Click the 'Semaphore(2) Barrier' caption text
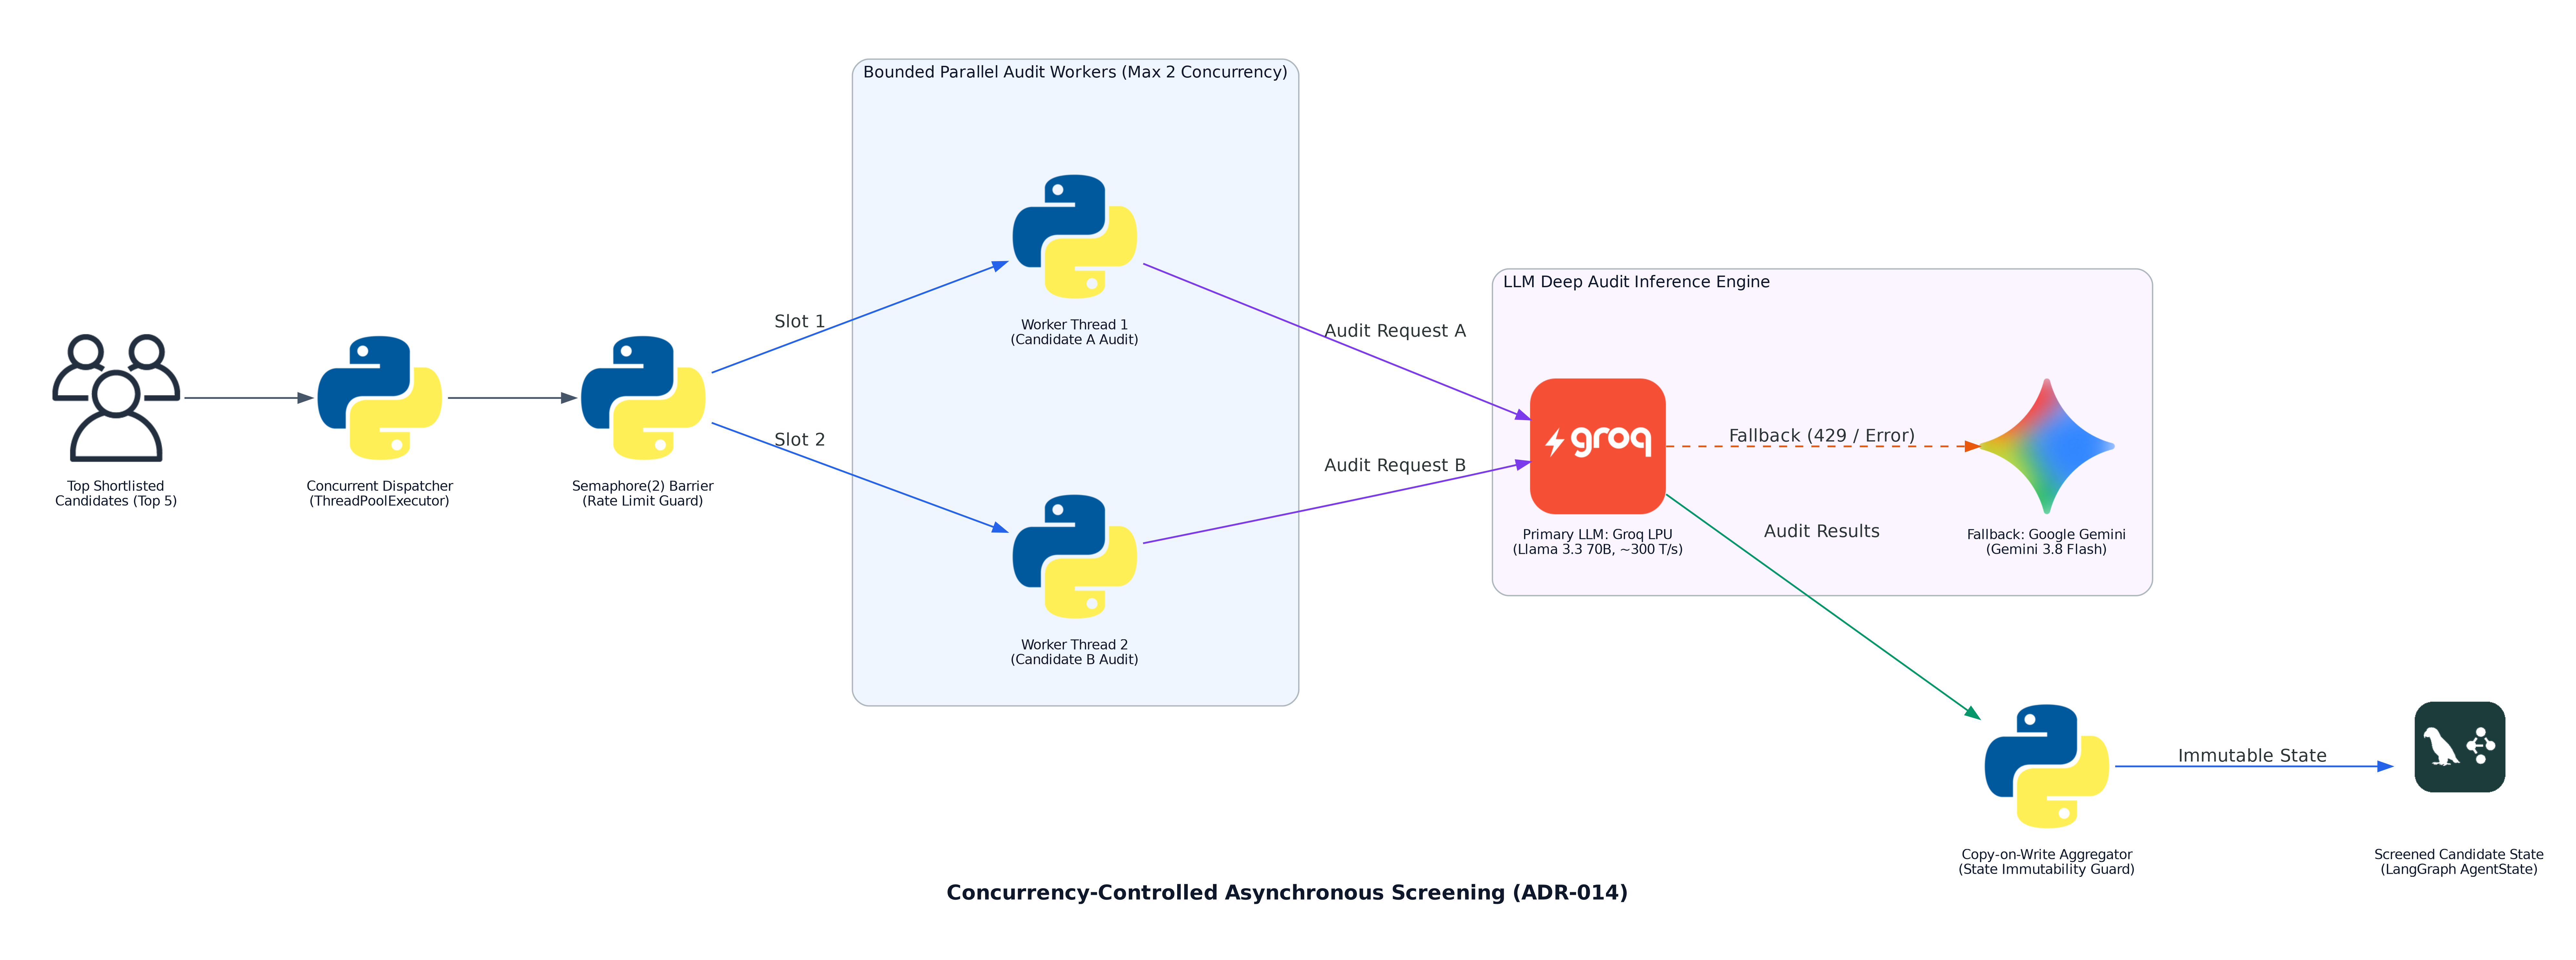 click(x=643, y=486)
